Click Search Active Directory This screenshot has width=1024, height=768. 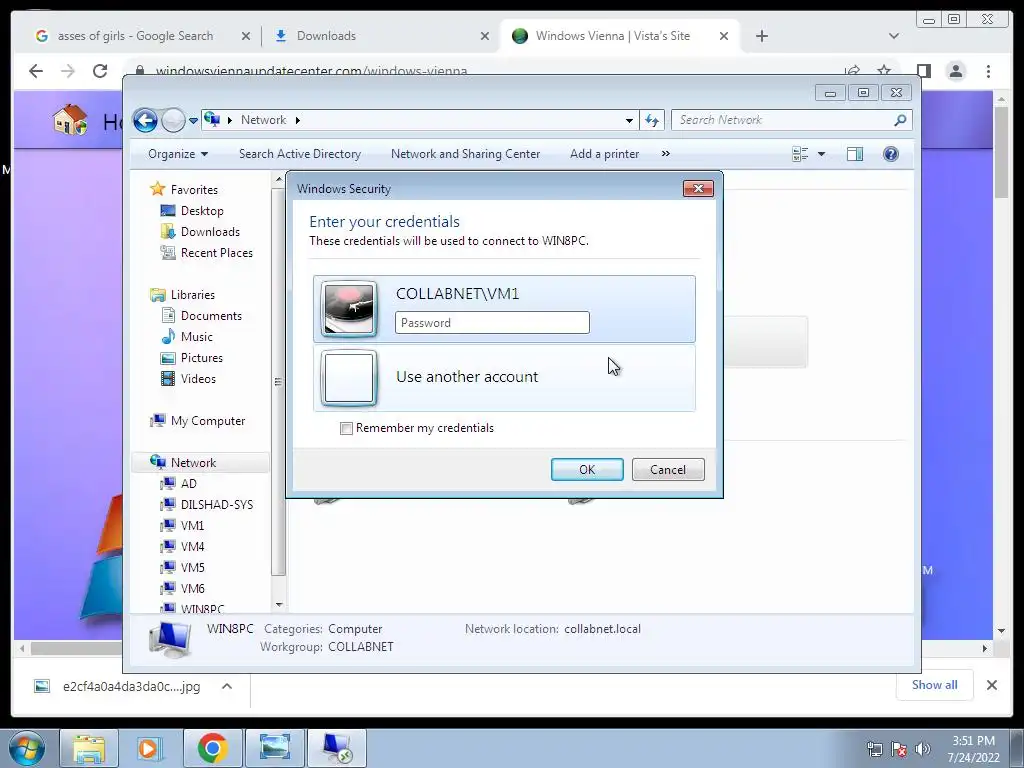[x=300, y=154]
